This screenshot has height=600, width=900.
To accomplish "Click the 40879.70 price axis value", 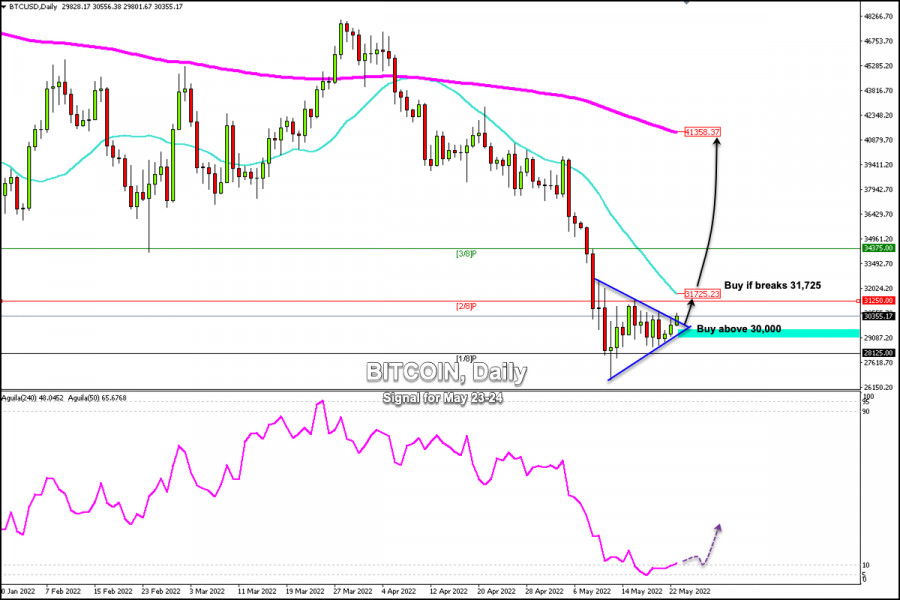I will point(878,140).
